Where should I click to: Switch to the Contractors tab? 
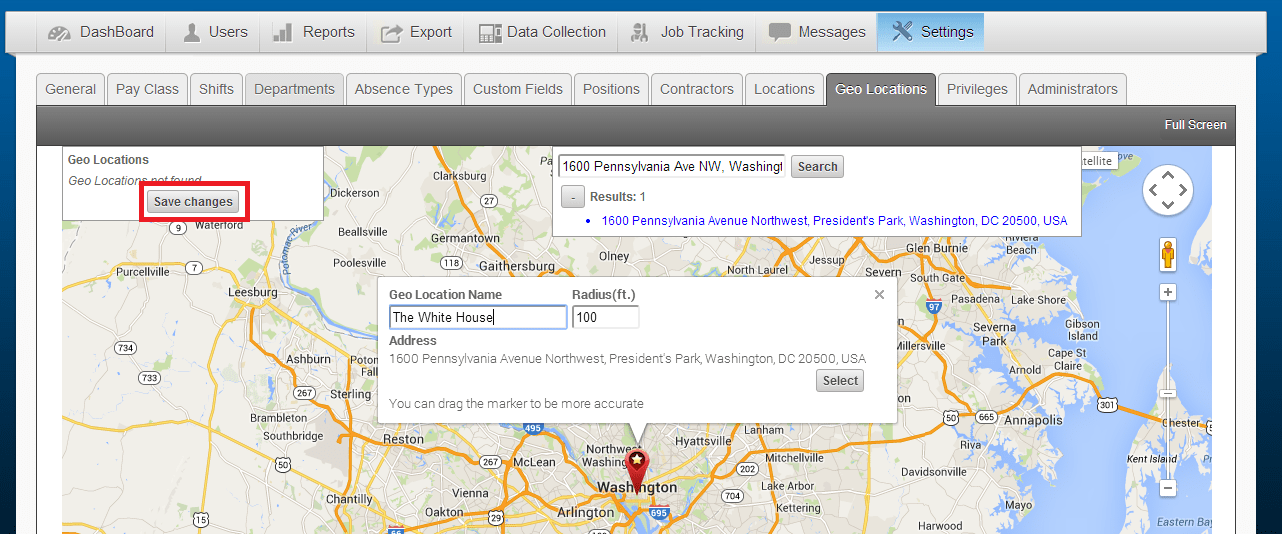pyautogui.click(x=697, y=89)
